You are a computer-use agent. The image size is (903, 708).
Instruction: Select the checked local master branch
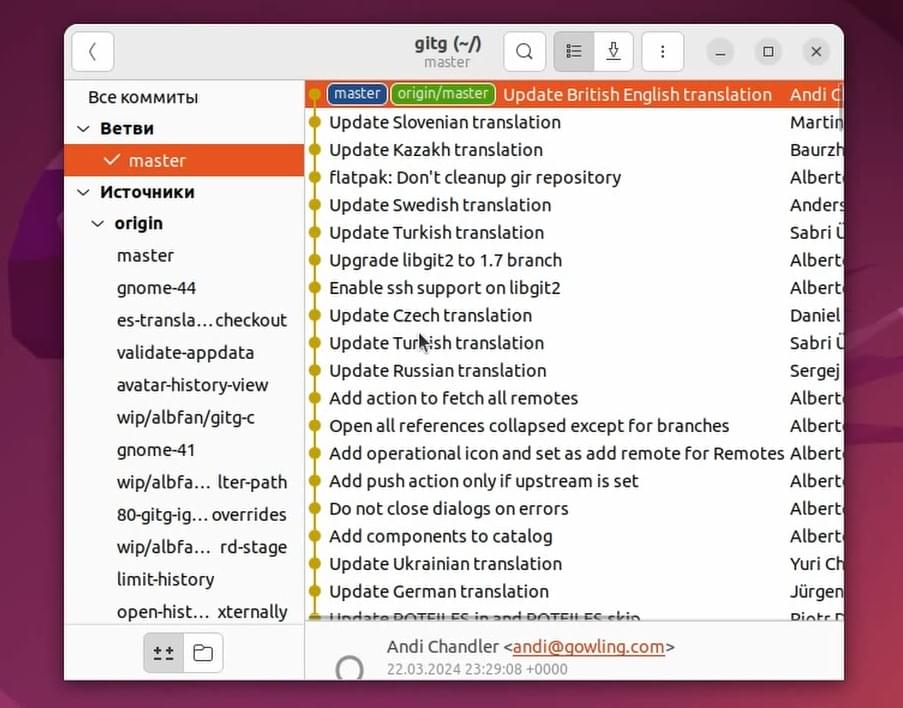pos(184,160)
